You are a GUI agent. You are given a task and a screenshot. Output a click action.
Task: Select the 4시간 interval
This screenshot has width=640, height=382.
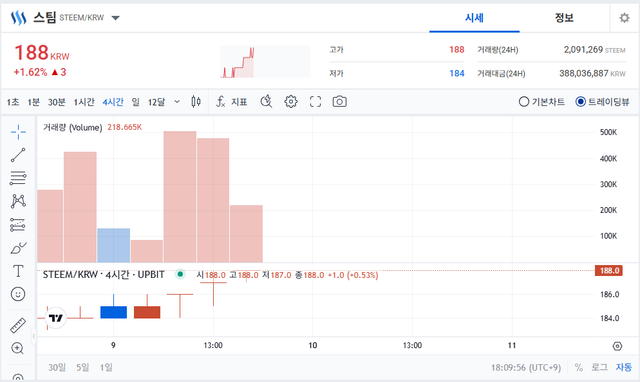point(113,102)
